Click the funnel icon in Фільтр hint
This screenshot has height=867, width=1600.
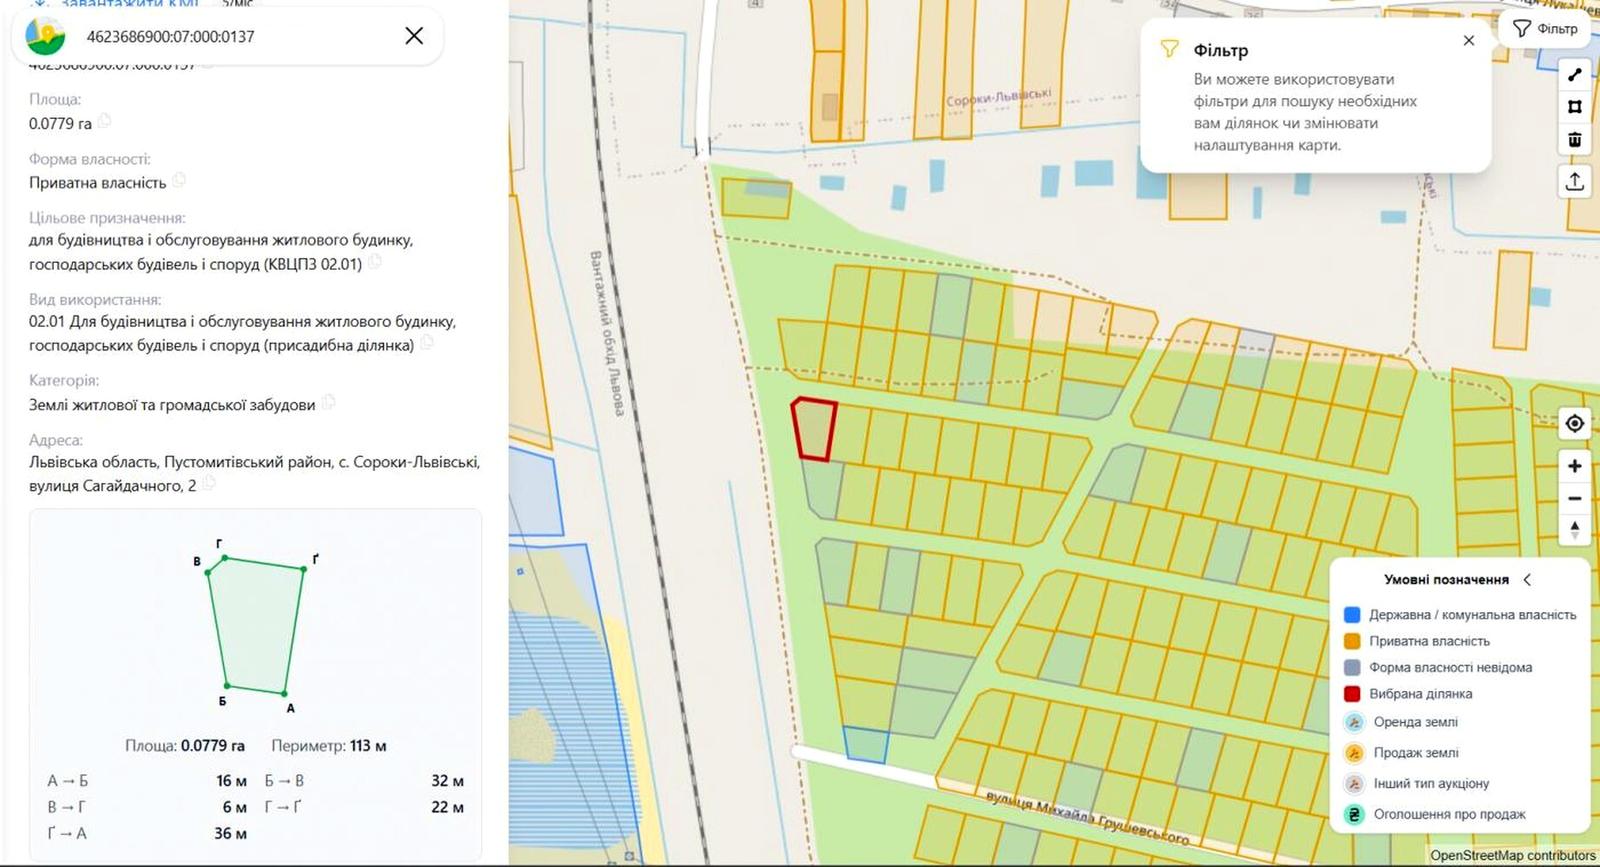(x=1168, y=49)
